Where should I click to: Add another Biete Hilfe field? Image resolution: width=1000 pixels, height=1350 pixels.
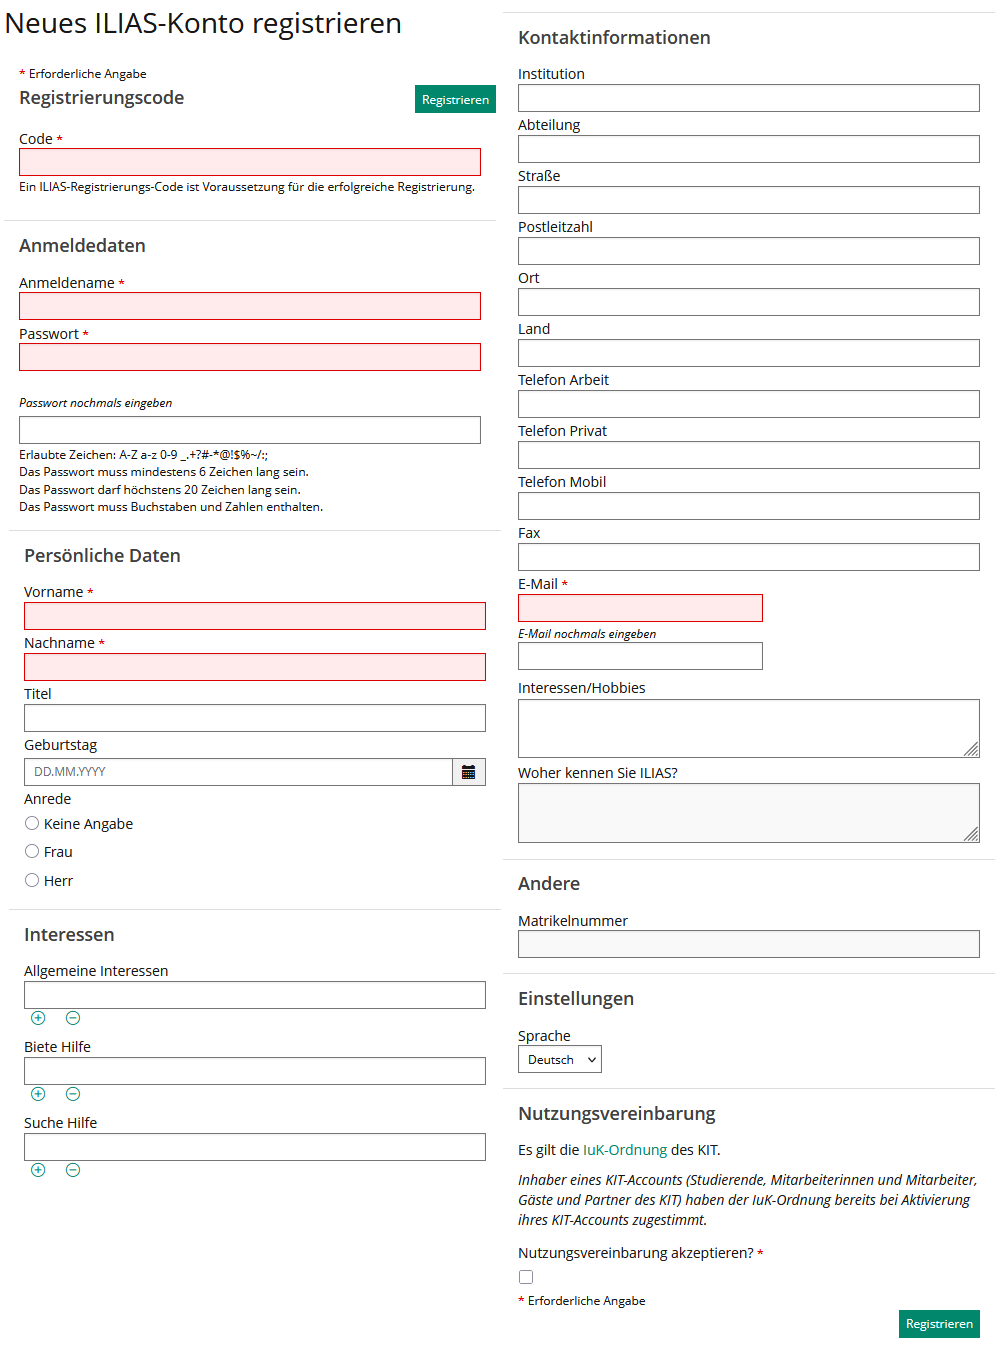[x=38, y=1094]
